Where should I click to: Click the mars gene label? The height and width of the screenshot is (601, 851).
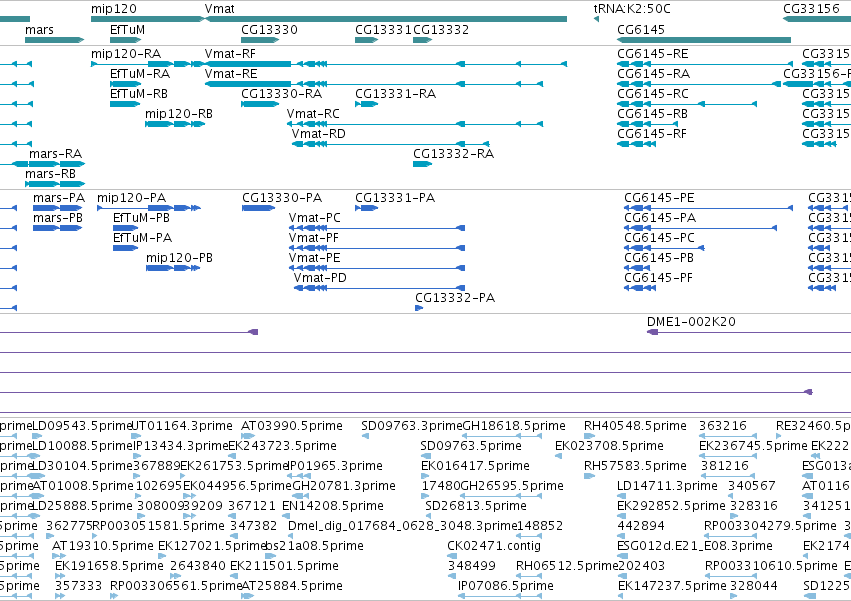[x=39, y=29]
